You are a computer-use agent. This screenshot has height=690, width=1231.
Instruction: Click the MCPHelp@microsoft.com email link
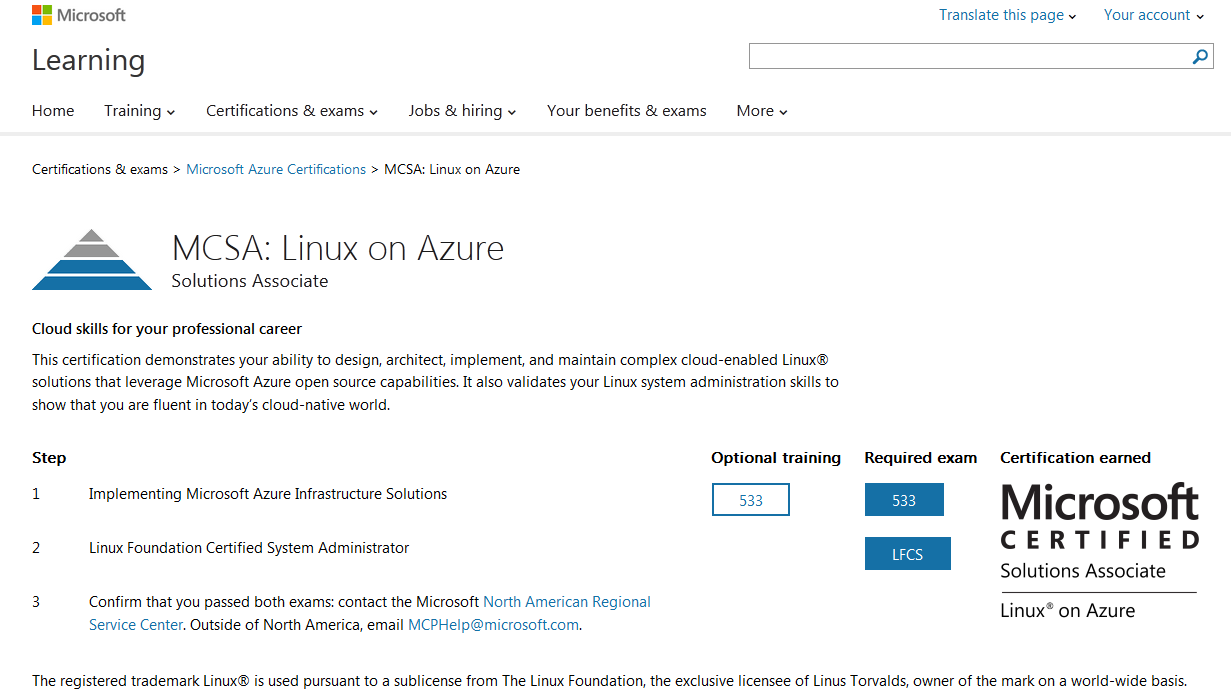point(494,625)
